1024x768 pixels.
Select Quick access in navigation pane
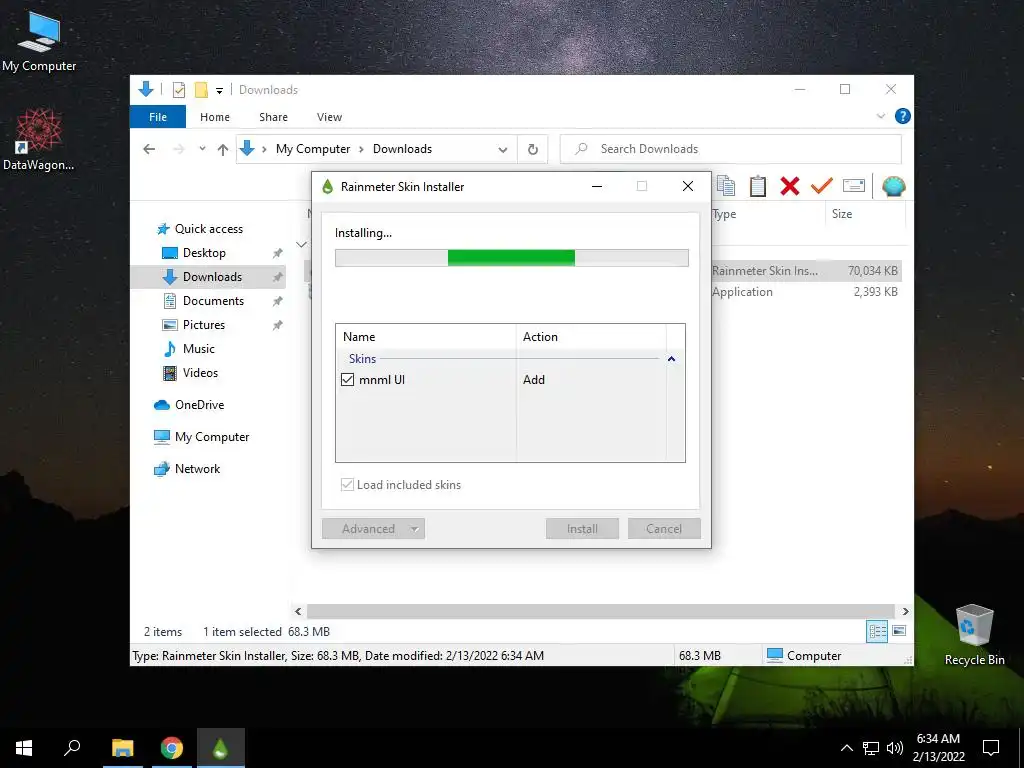(209, 229)
